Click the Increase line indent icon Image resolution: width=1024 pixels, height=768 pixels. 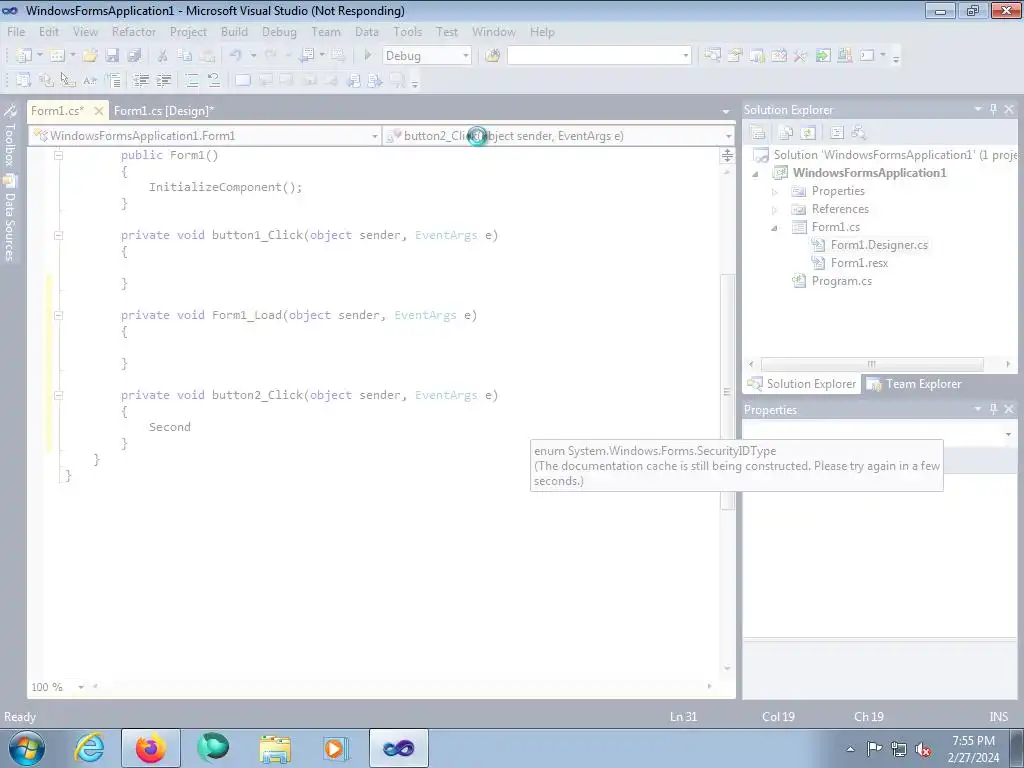[163, 80]
